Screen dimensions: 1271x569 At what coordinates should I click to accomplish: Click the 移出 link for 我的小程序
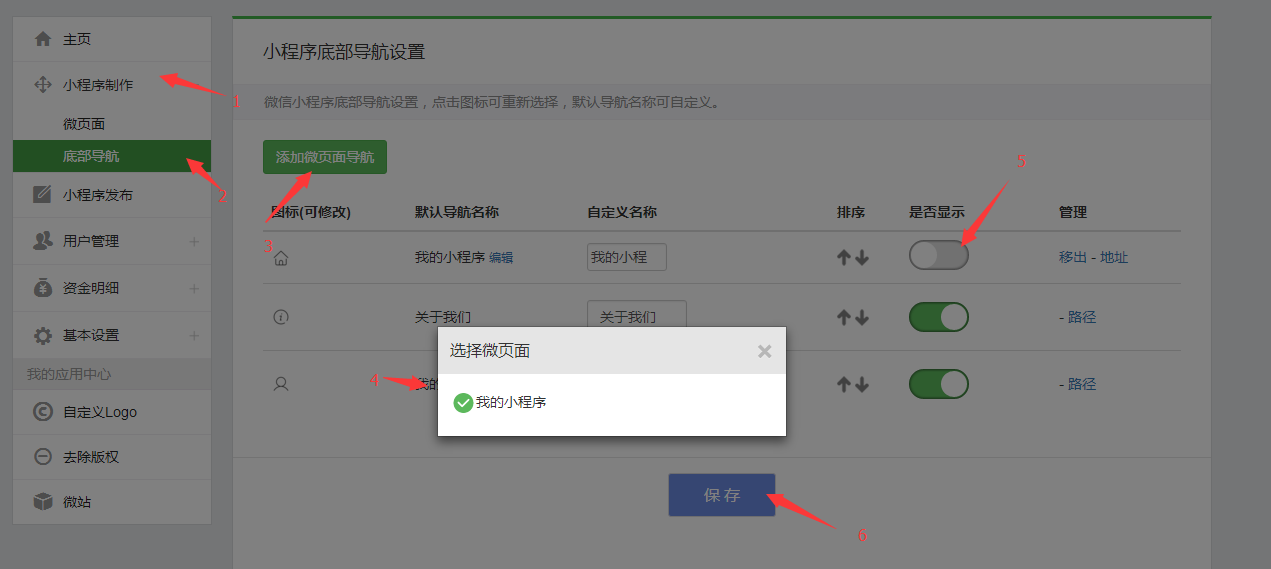[1072, 257]
